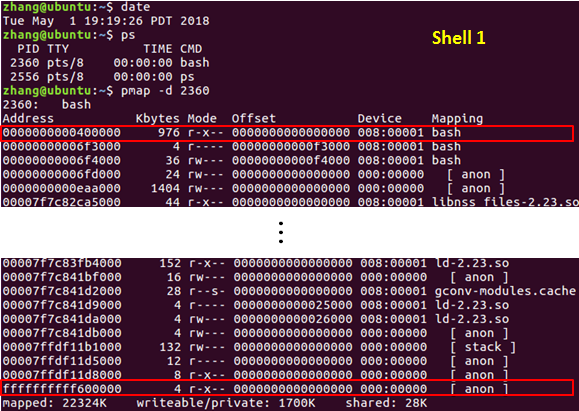Click the 1404 Kbytes anon row
Screen dimensions: 579x411
(x=254, y=188)
